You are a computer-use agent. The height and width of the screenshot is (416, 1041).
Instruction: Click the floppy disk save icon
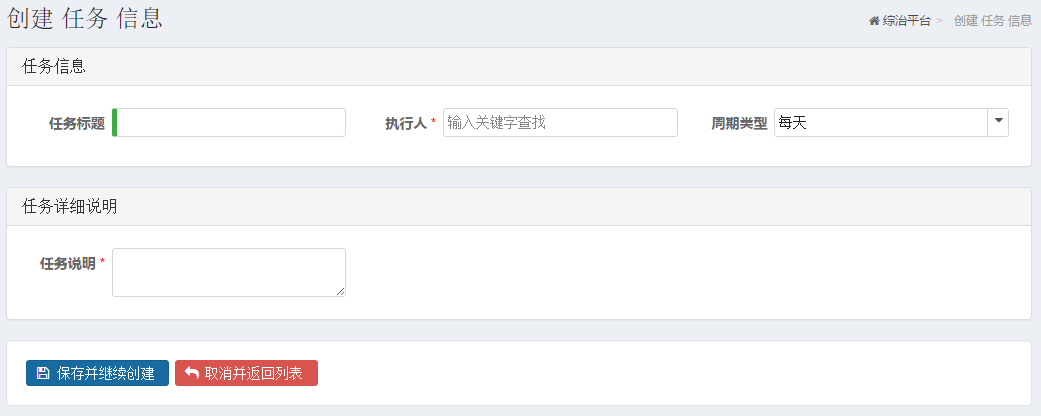coord(42,373)
